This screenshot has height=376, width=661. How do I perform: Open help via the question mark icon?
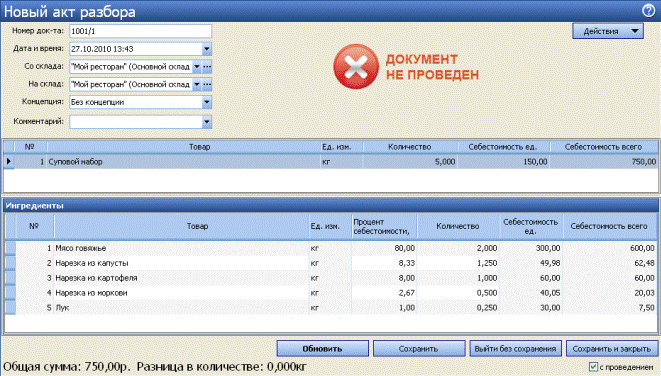pos(648,11)
